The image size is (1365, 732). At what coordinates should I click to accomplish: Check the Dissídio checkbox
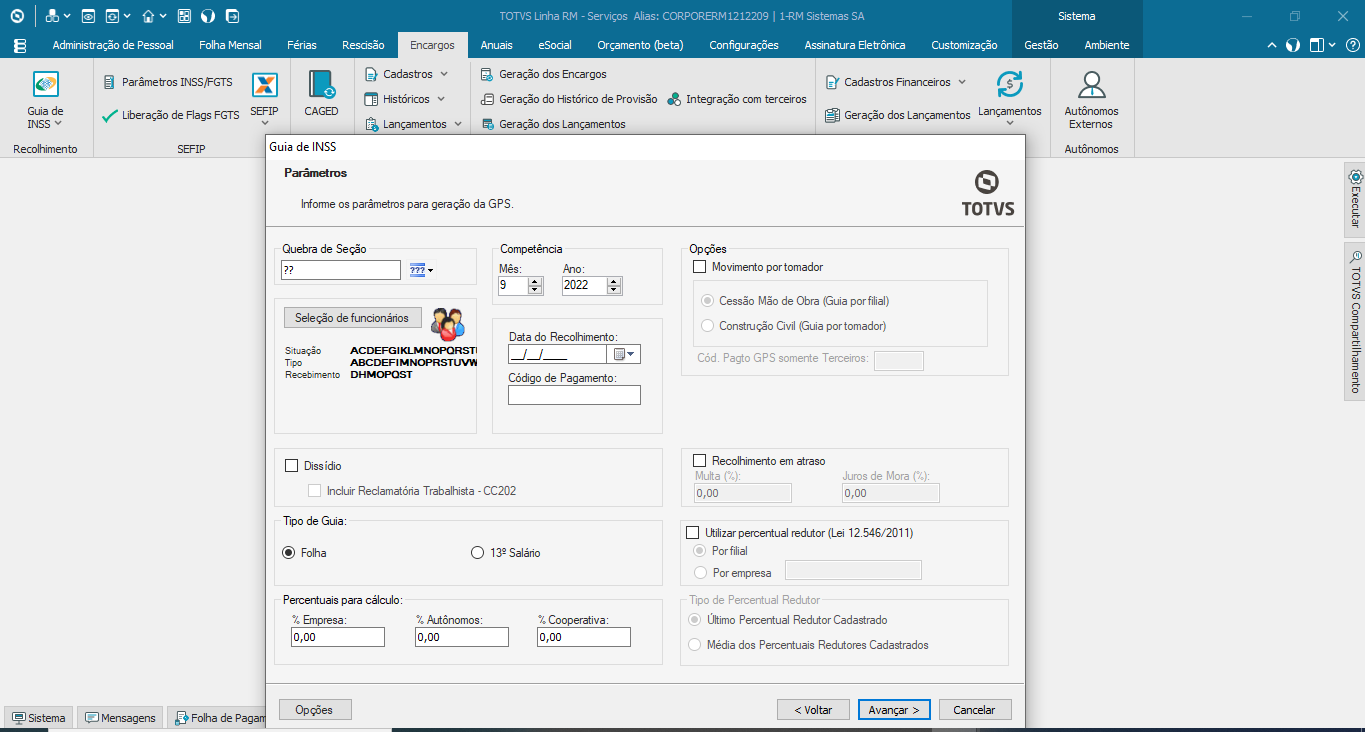click(x=292, y=465)
